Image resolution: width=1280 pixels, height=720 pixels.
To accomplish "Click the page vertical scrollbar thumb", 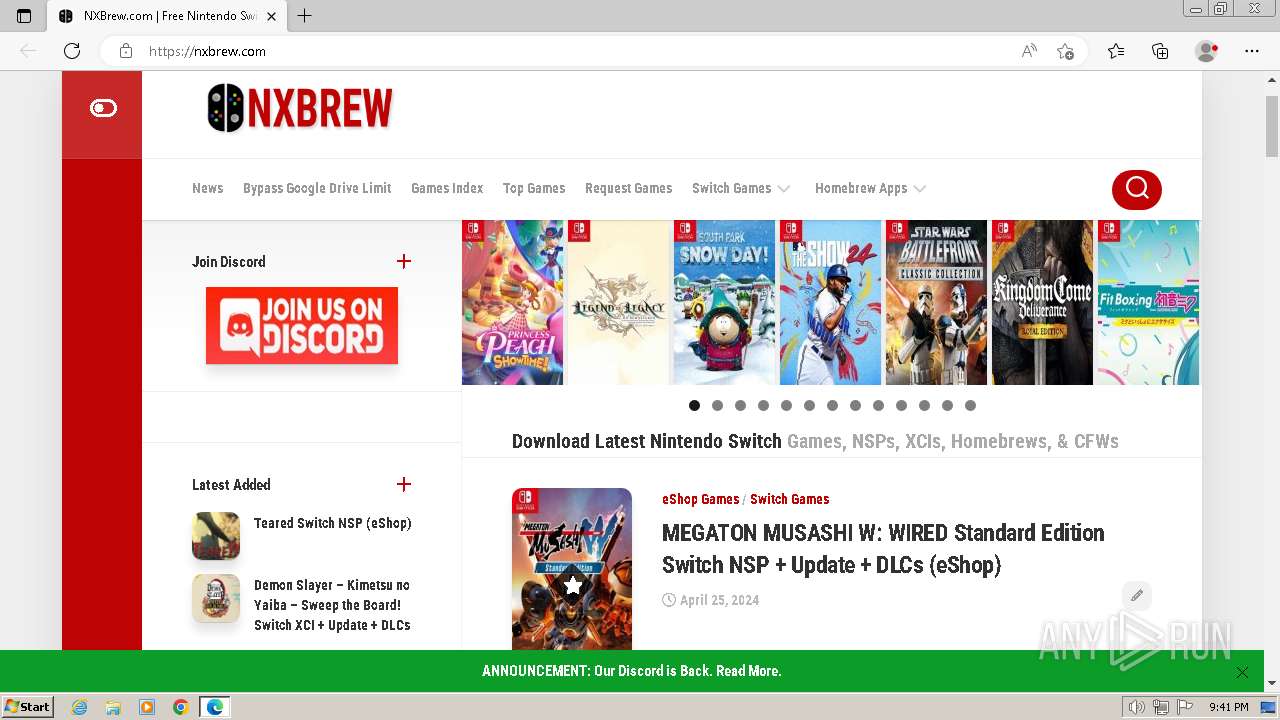I will coord(1272,126).
